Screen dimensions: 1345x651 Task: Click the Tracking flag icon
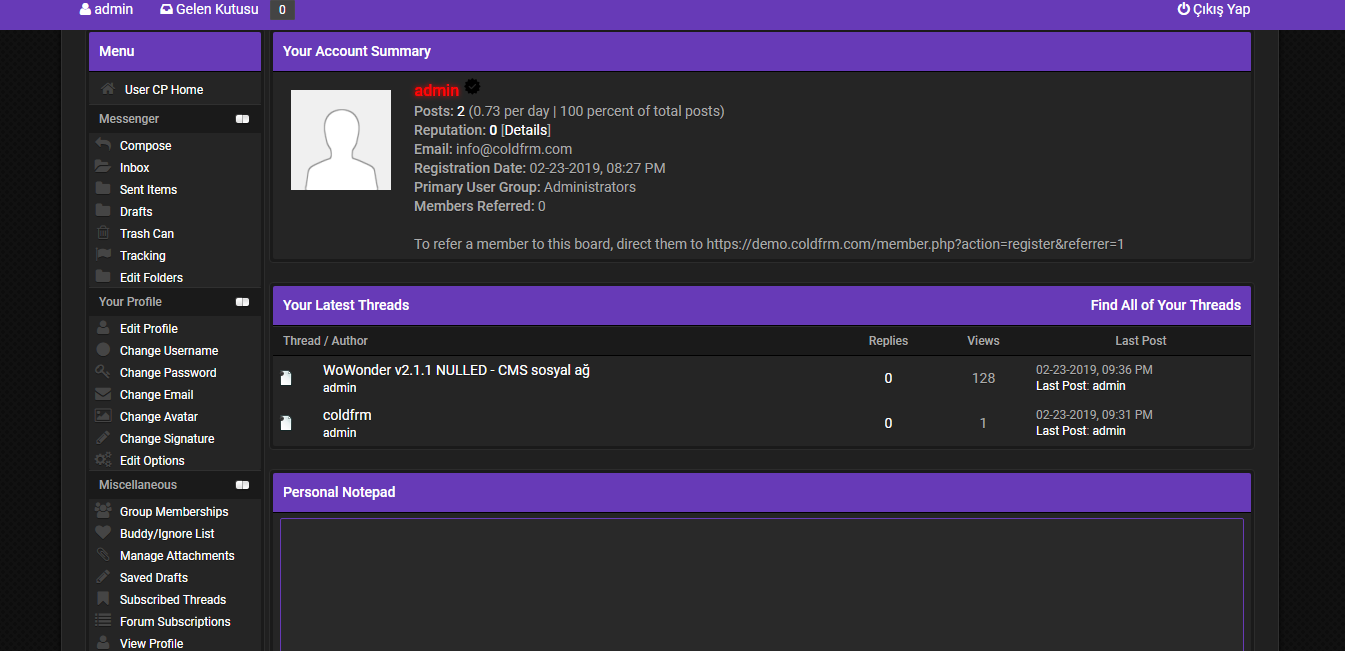pyautogui.click(x=103, y=255)
